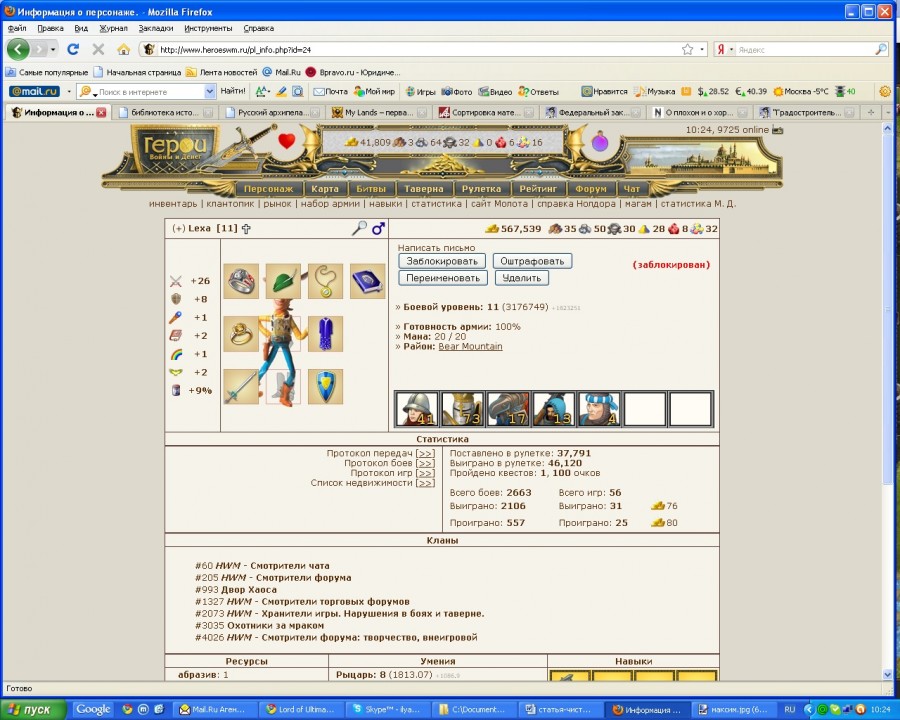900x720 pixels.
Task: Inspect the blue spellbook item
Action: (368, 281)
